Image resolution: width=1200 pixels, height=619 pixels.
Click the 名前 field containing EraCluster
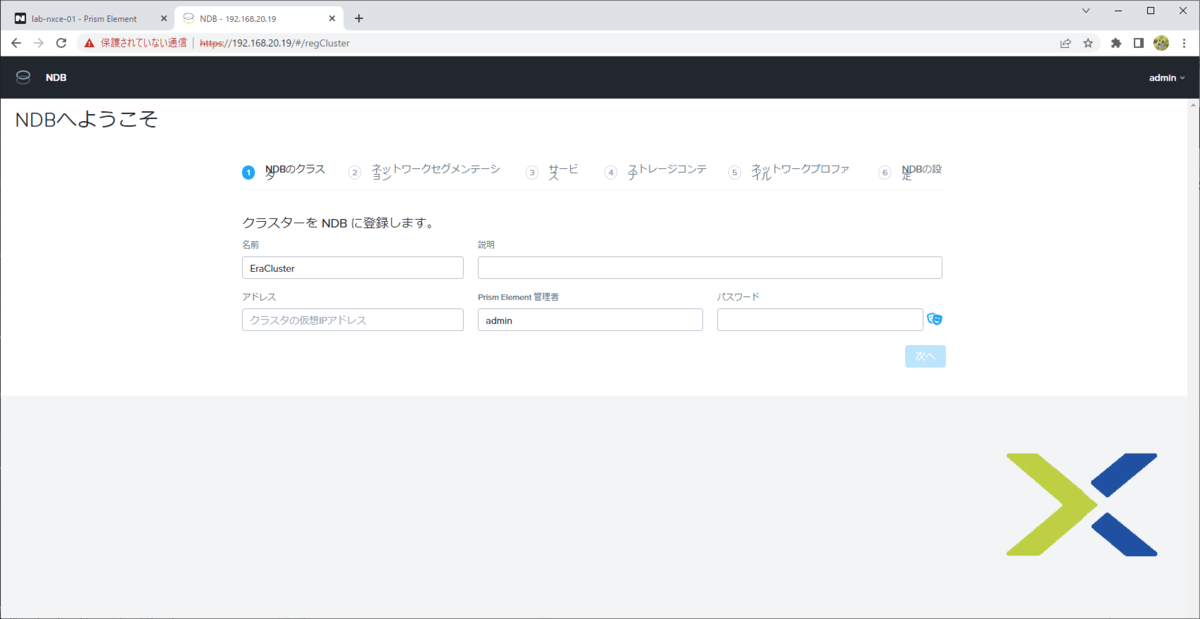(353, 268)
